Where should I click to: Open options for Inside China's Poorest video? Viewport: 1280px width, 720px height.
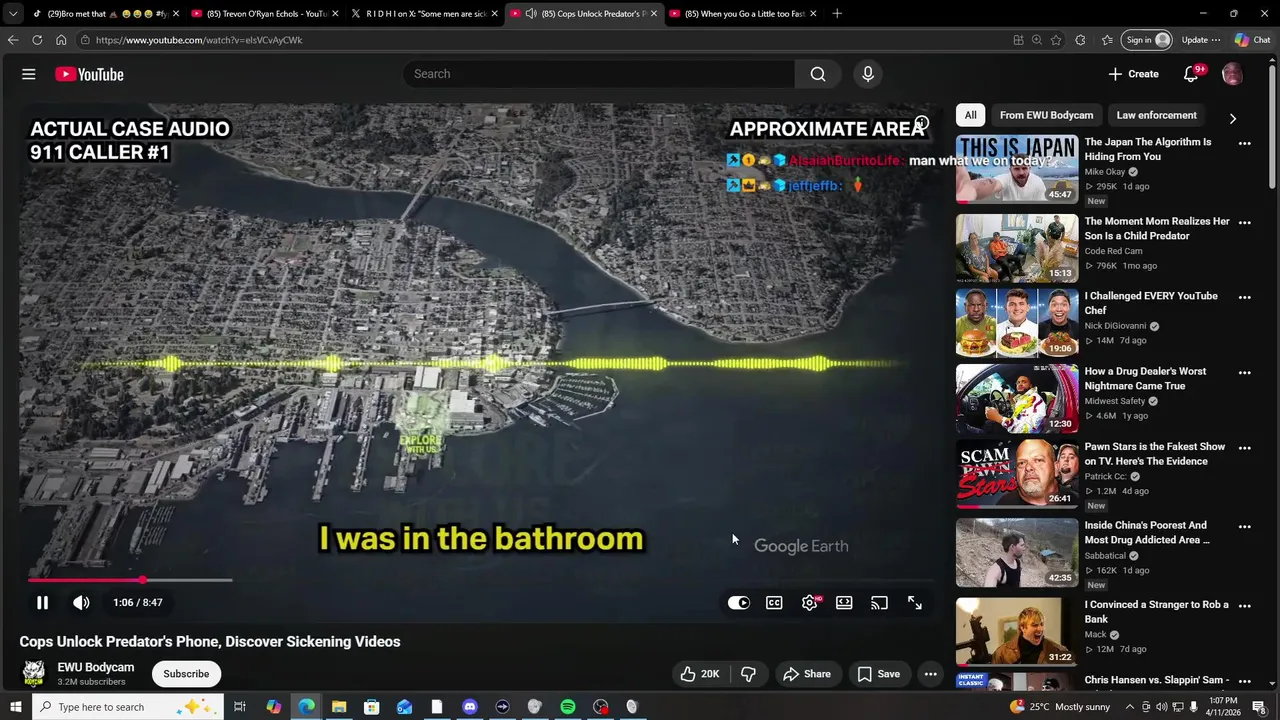click(x=1245, y=527)
